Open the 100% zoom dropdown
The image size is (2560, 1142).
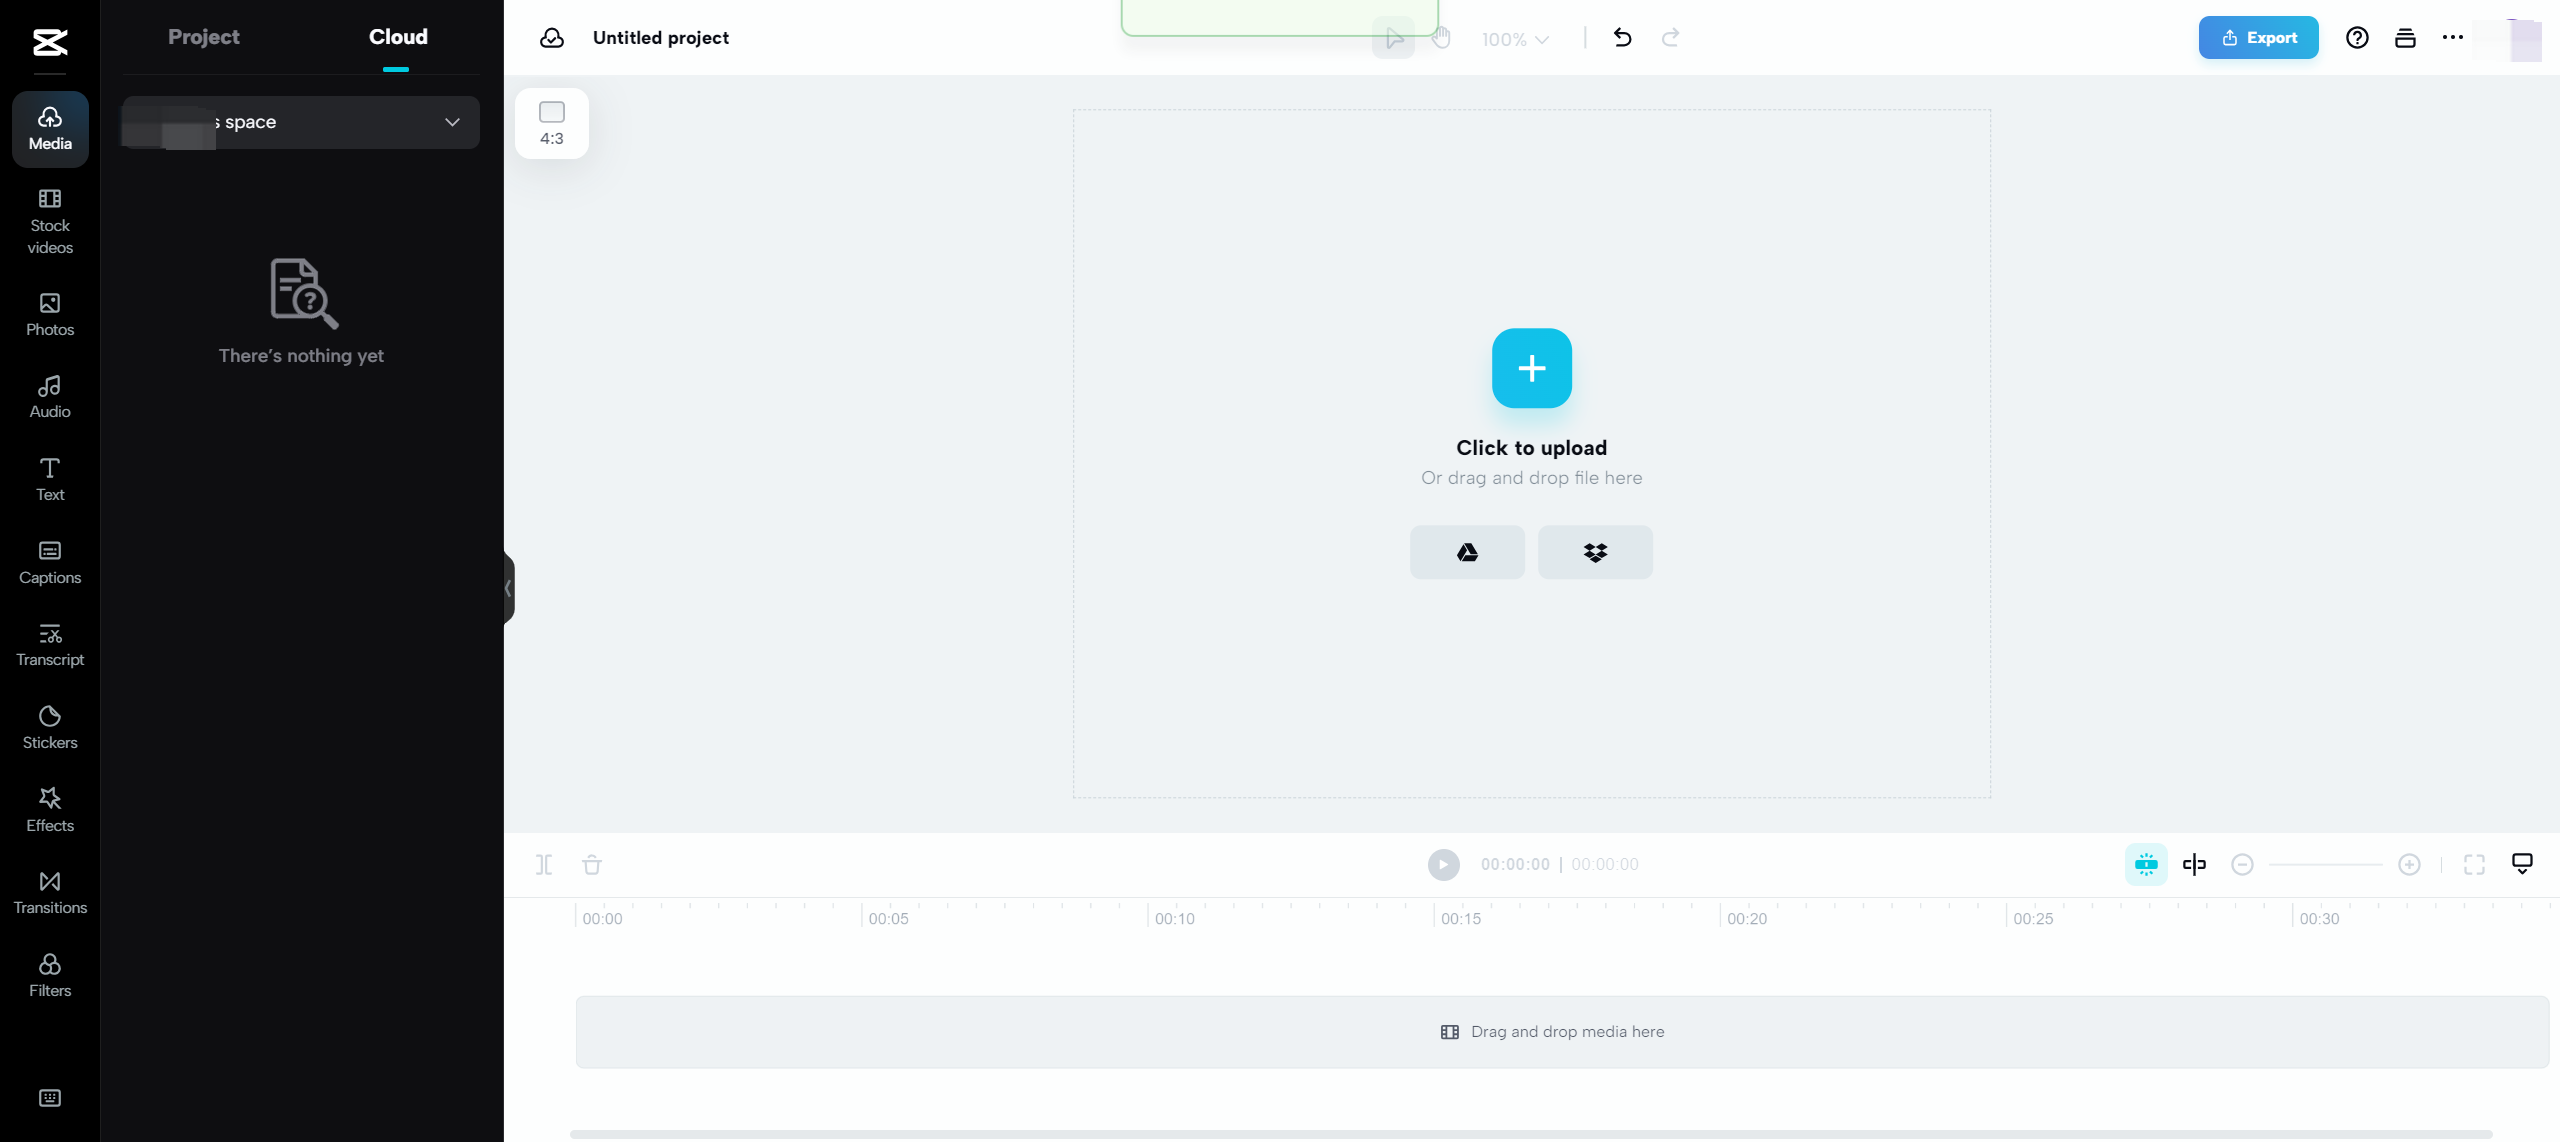click(x=1515, y=39)
